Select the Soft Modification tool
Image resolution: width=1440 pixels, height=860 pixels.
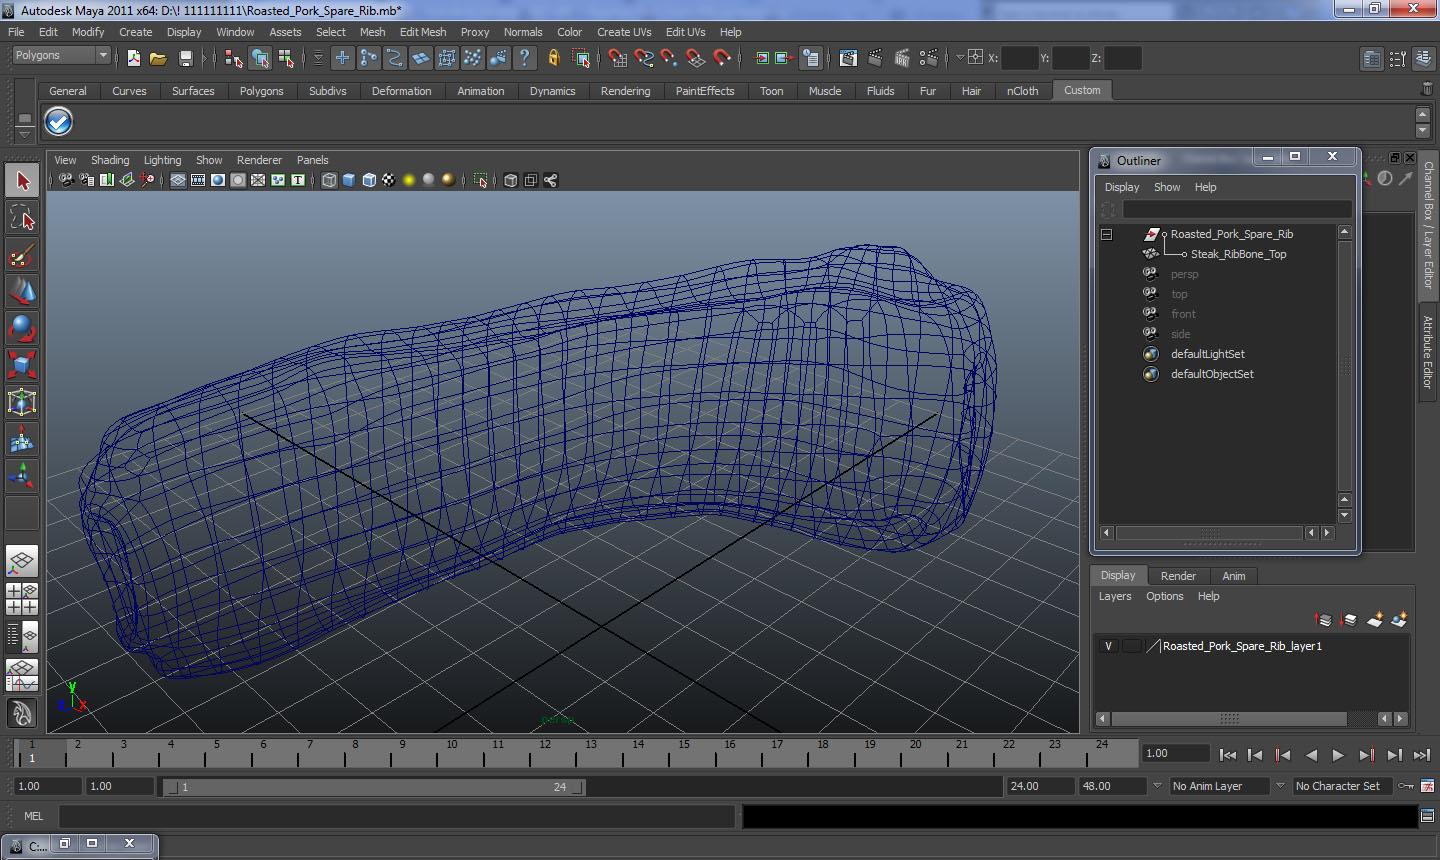[22, 439]
